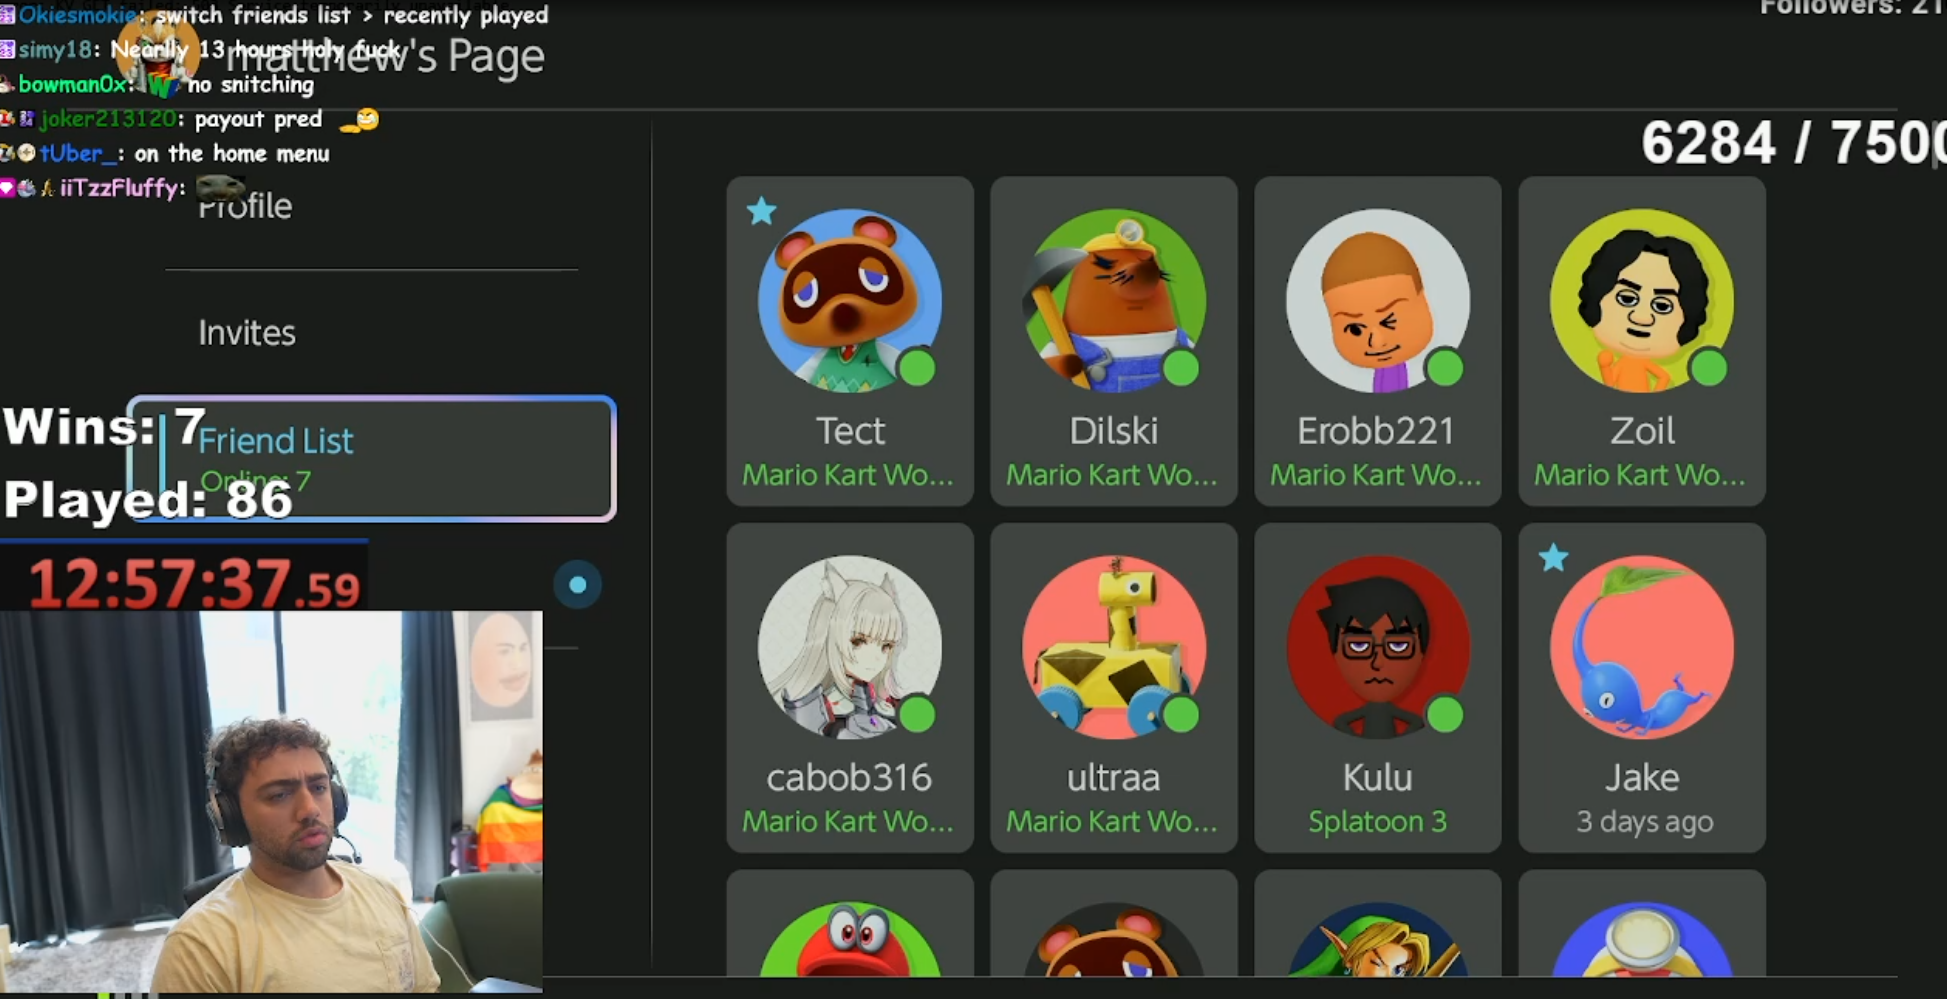Click chat username Okiesmokie
The width and height of the screenshot is (1947, 999).
pos(77,15)
